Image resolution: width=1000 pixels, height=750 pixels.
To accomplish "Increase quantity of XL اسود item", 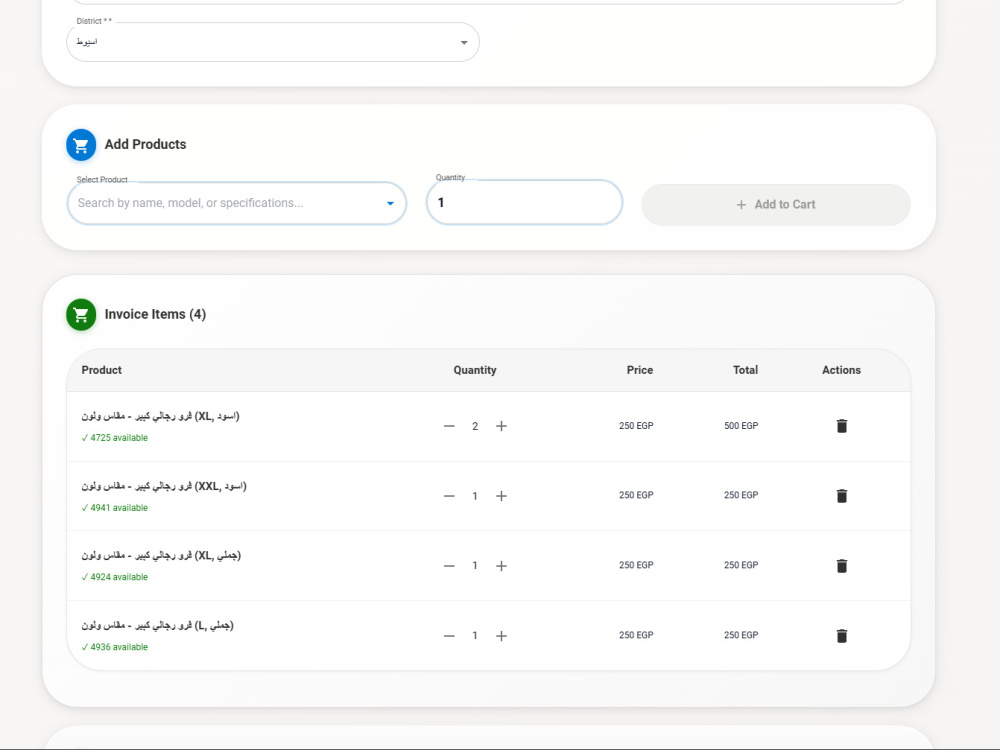I will coord(501,426).
